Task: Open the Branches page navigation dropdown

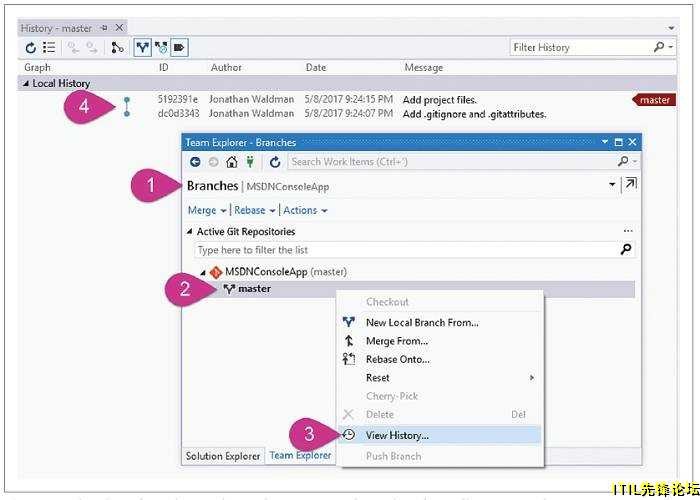Action: click(x=612, y=184)
